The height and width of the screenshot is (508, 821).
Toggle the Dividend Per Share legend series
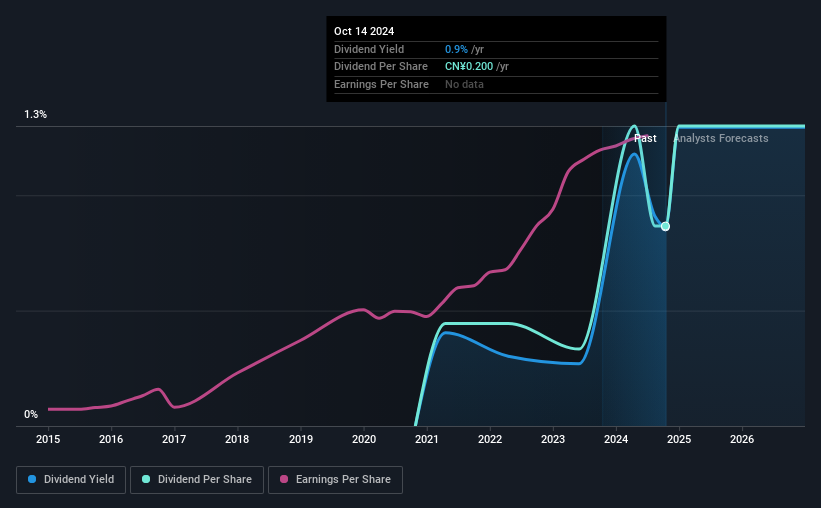pos(197,480)
